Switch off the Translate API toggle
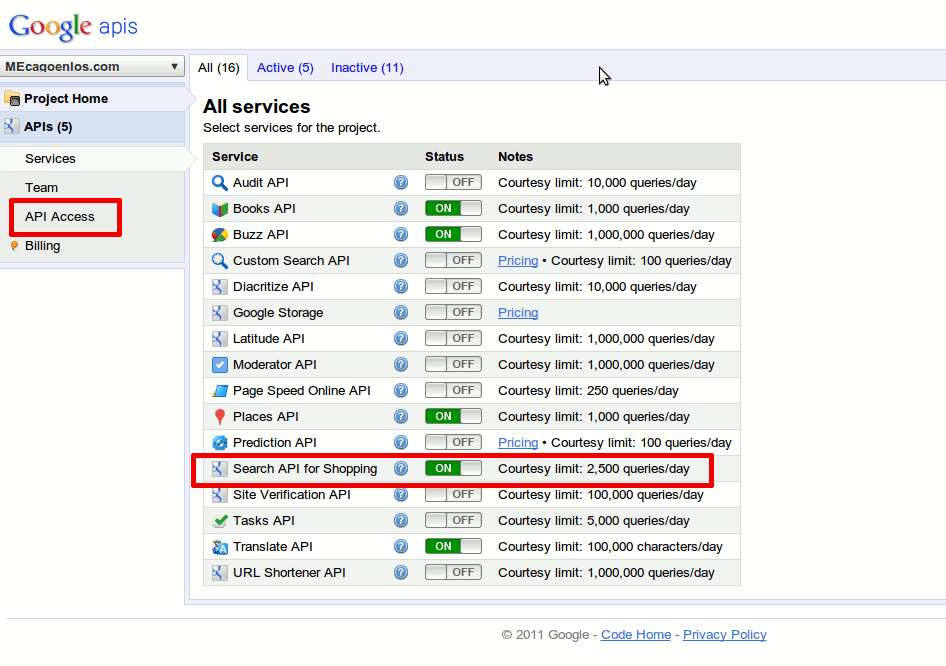 [x=453, y=546]
